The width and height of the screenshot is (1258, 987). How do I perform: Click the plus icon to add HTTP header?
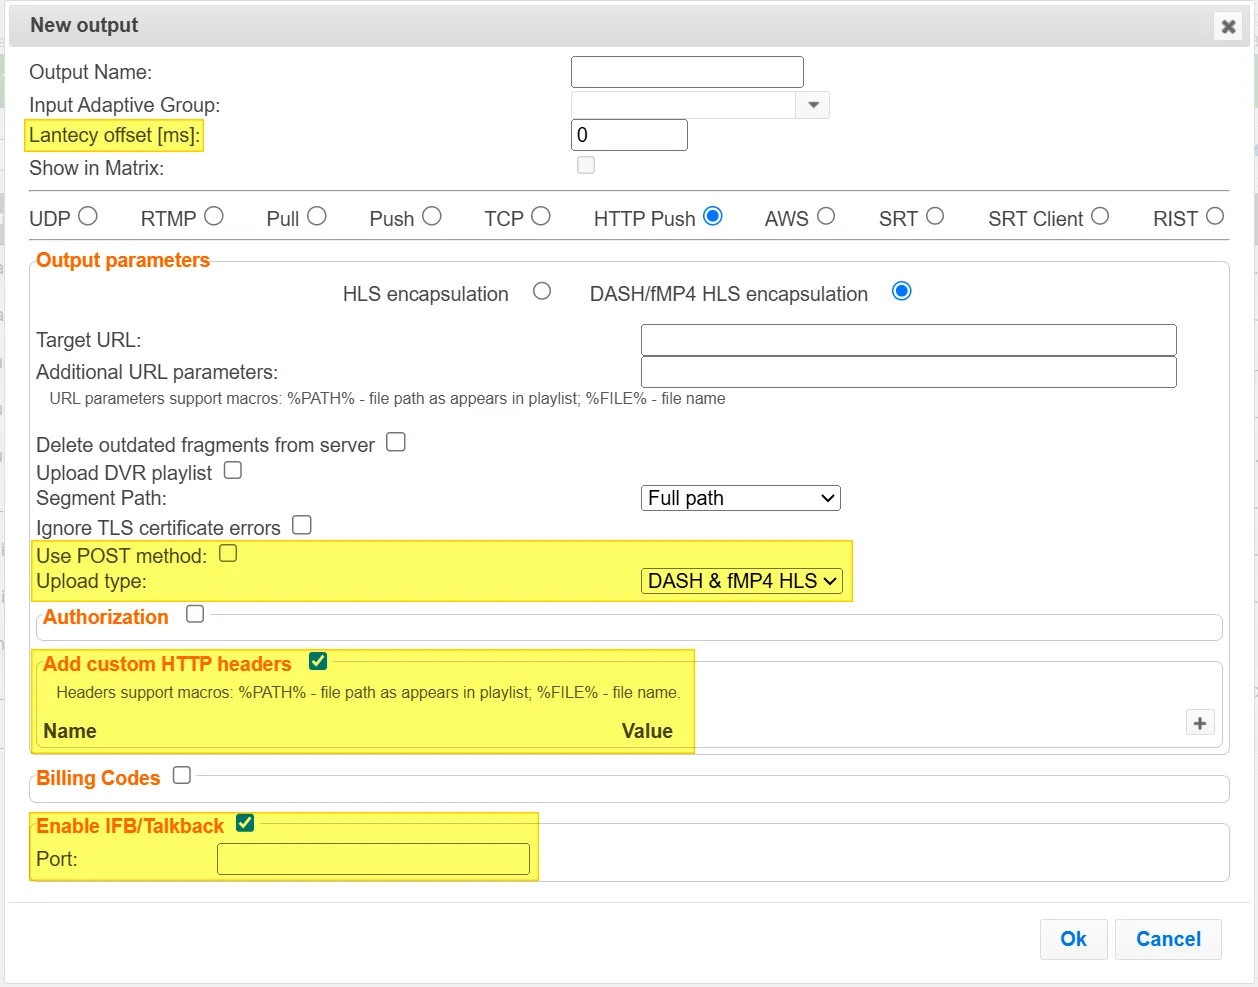coord(1200,723)
